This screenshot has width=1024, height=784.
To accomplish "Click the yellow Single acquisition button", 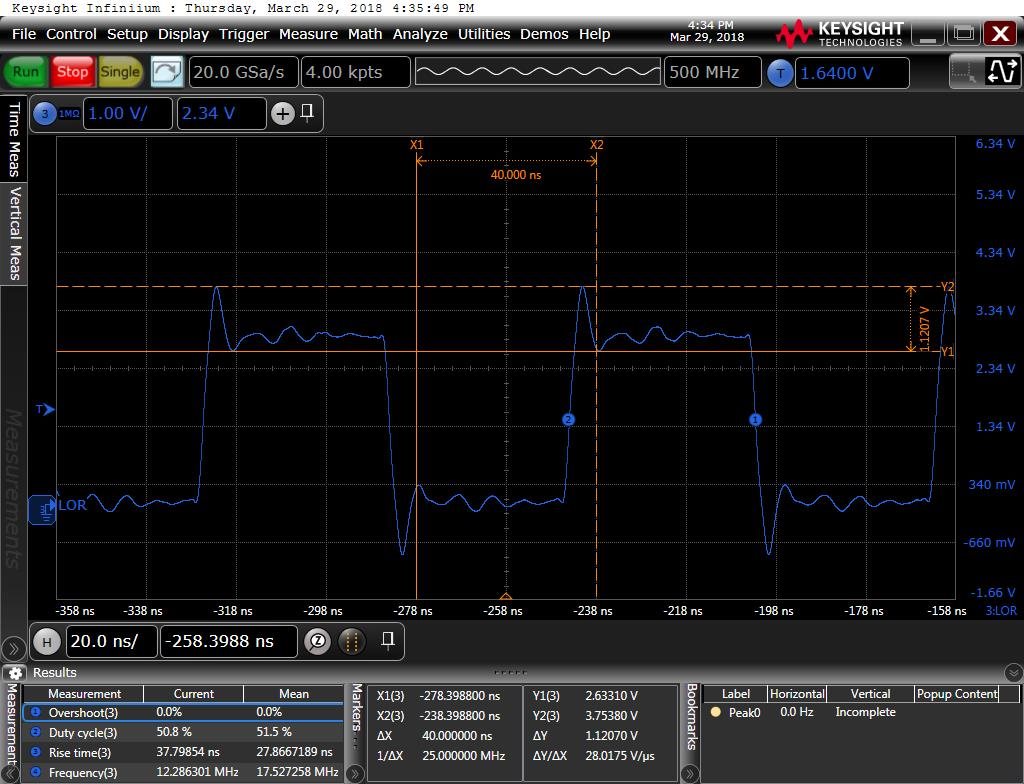I will [x=120, y=72].
